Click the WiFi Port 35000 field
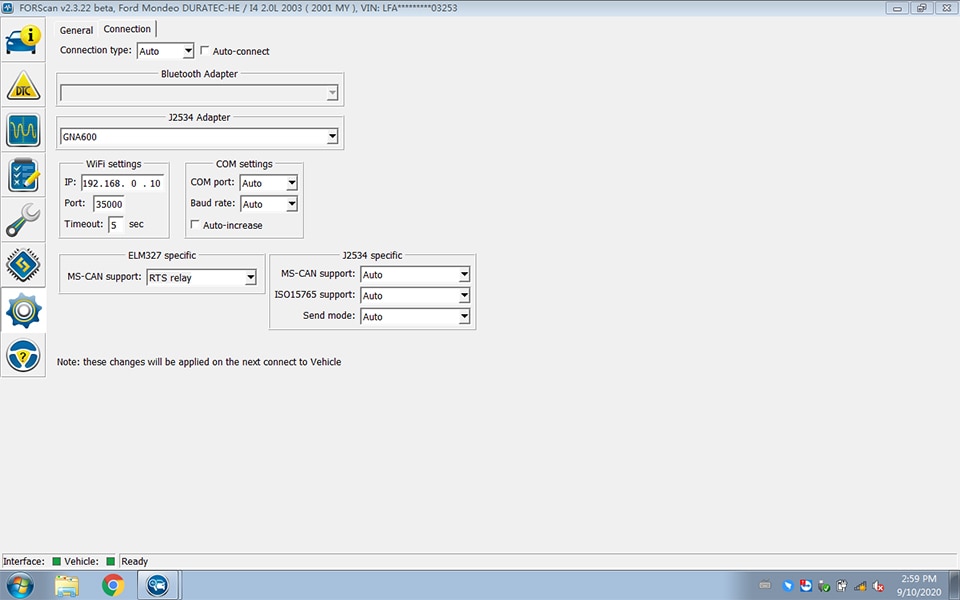The image size is (960, 600). [x=109, y=204]
